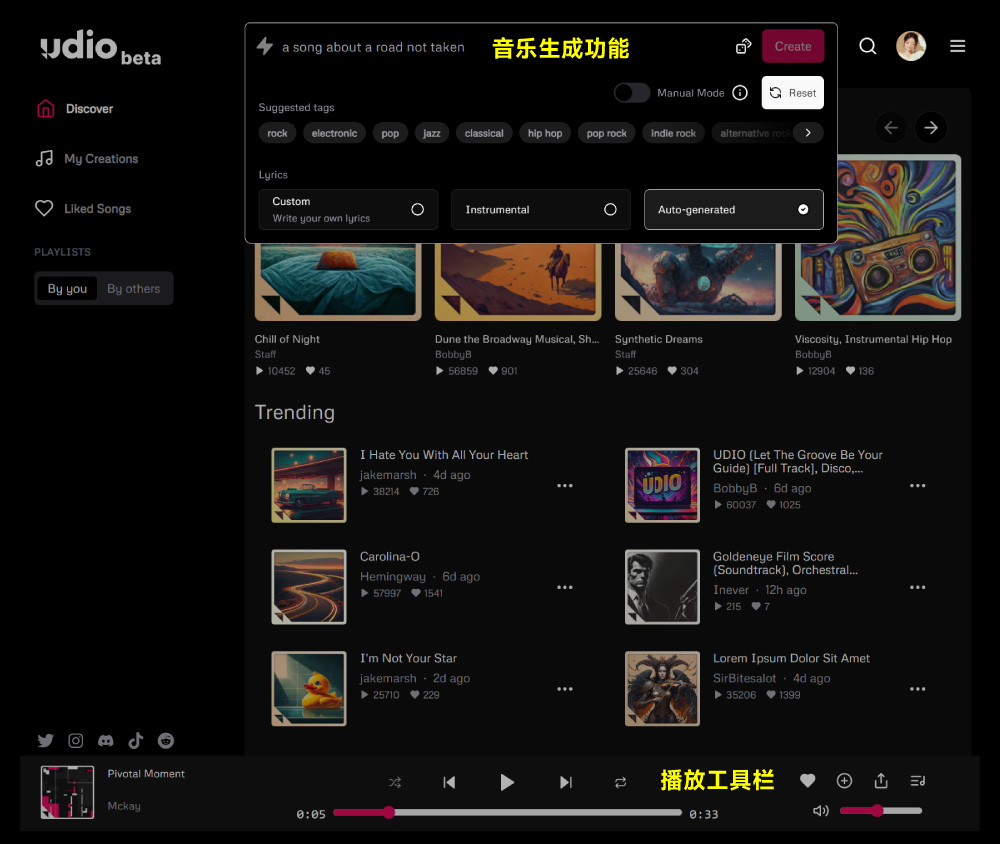
Task: Add the pop rock tag
Action: pos(607,133)
